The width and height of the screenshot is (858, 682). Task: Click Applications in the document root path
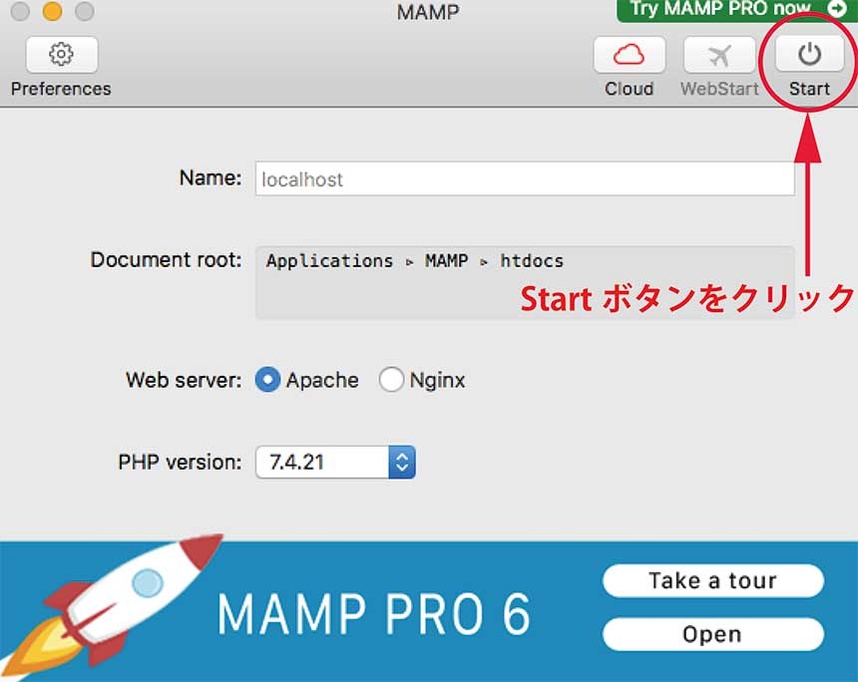click(x=329, y=261)
